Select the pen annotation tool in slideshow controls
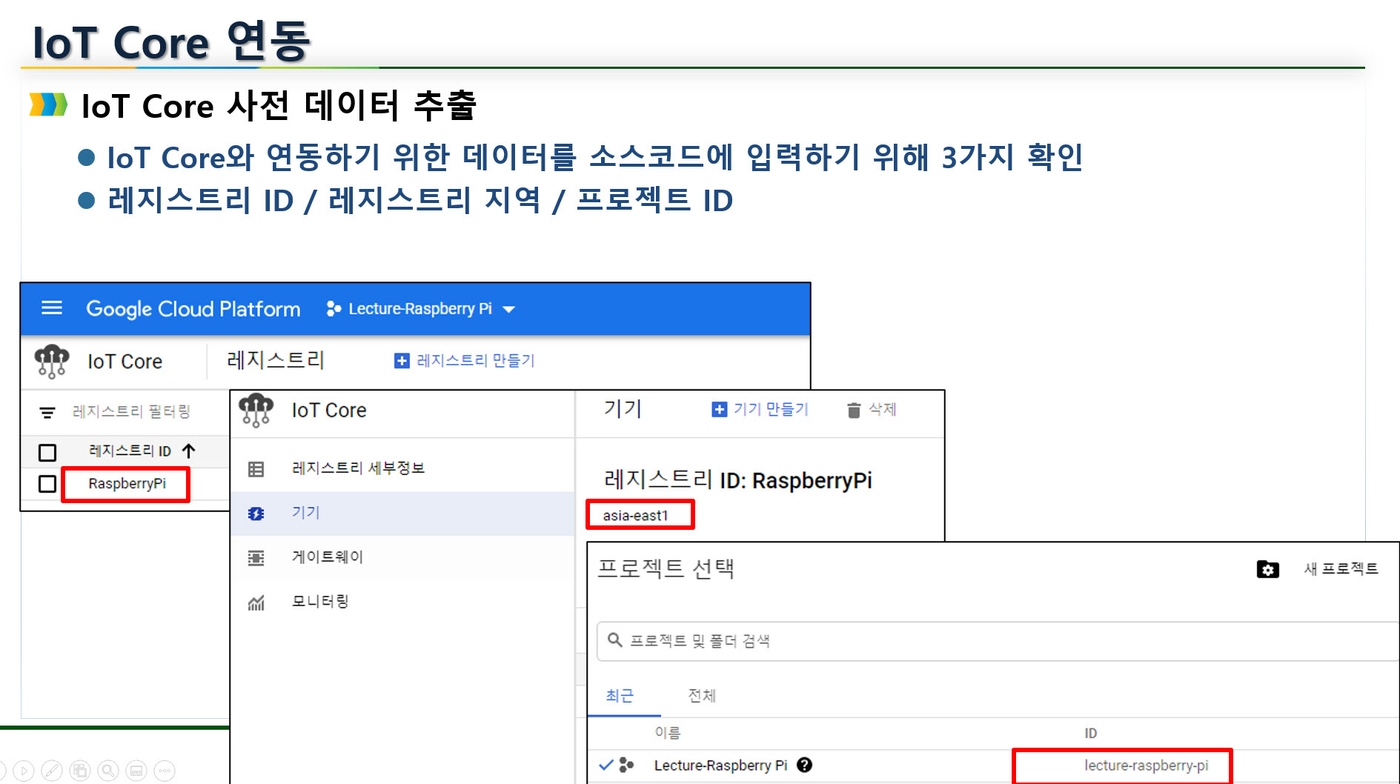This screenshot has width=1400, height=784. tap(51, 771)
